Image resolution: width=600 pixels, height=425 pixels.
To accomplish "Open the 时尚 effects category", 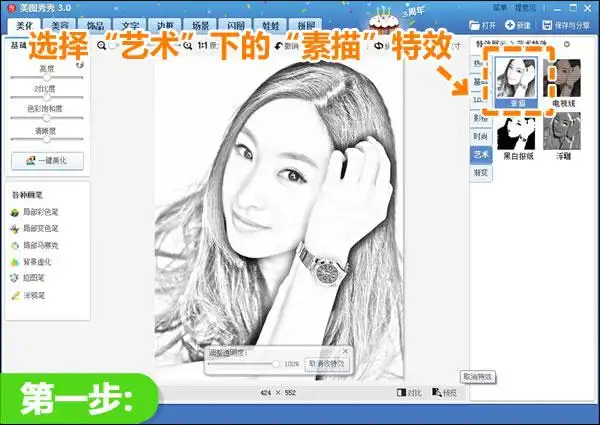I will coord(480,137).
